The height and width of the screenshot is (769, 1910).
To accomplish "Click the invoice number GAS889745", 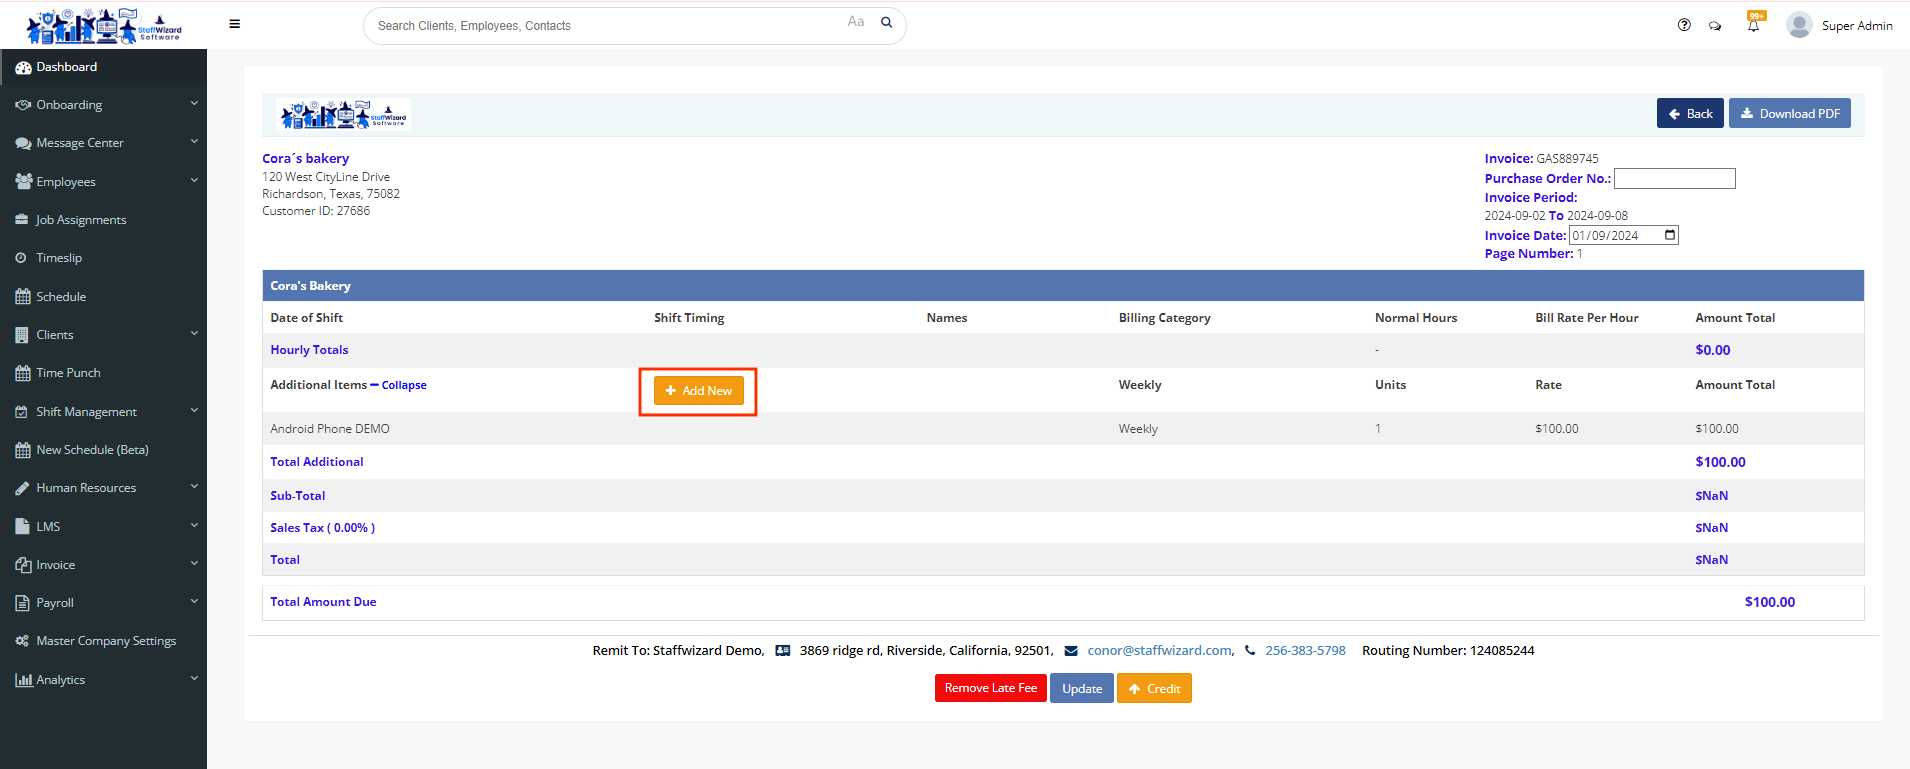I will [x=1567, y=159].
